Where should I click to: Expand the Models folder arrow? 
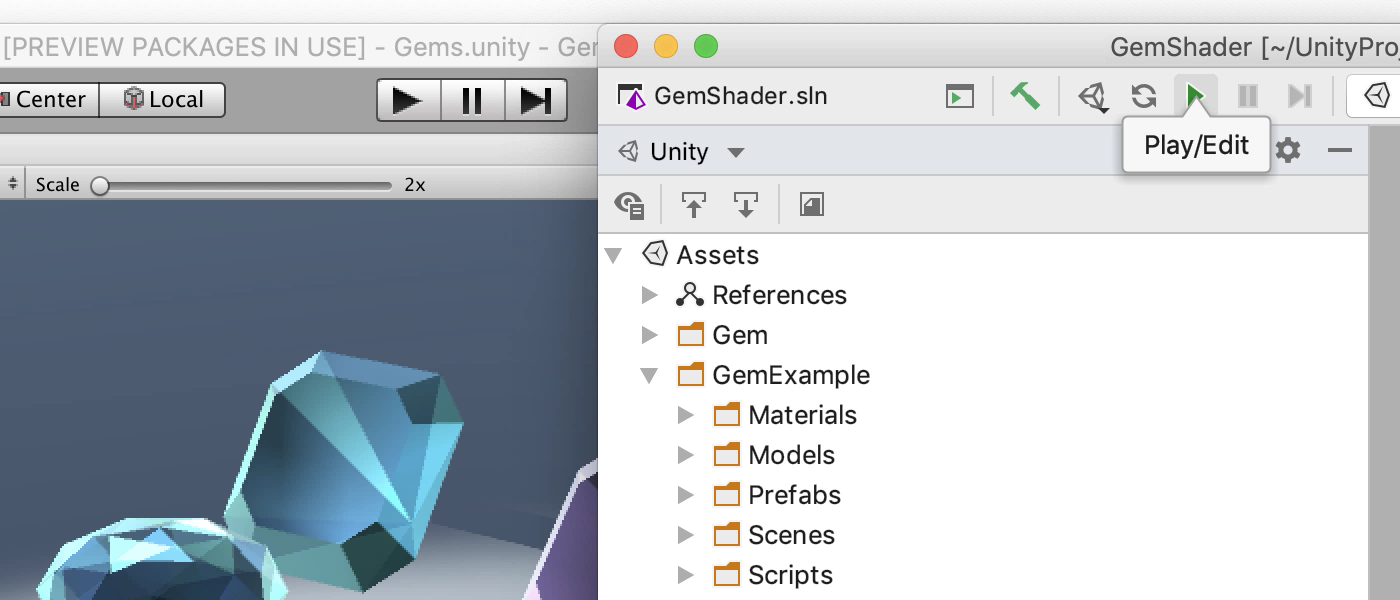686,455
